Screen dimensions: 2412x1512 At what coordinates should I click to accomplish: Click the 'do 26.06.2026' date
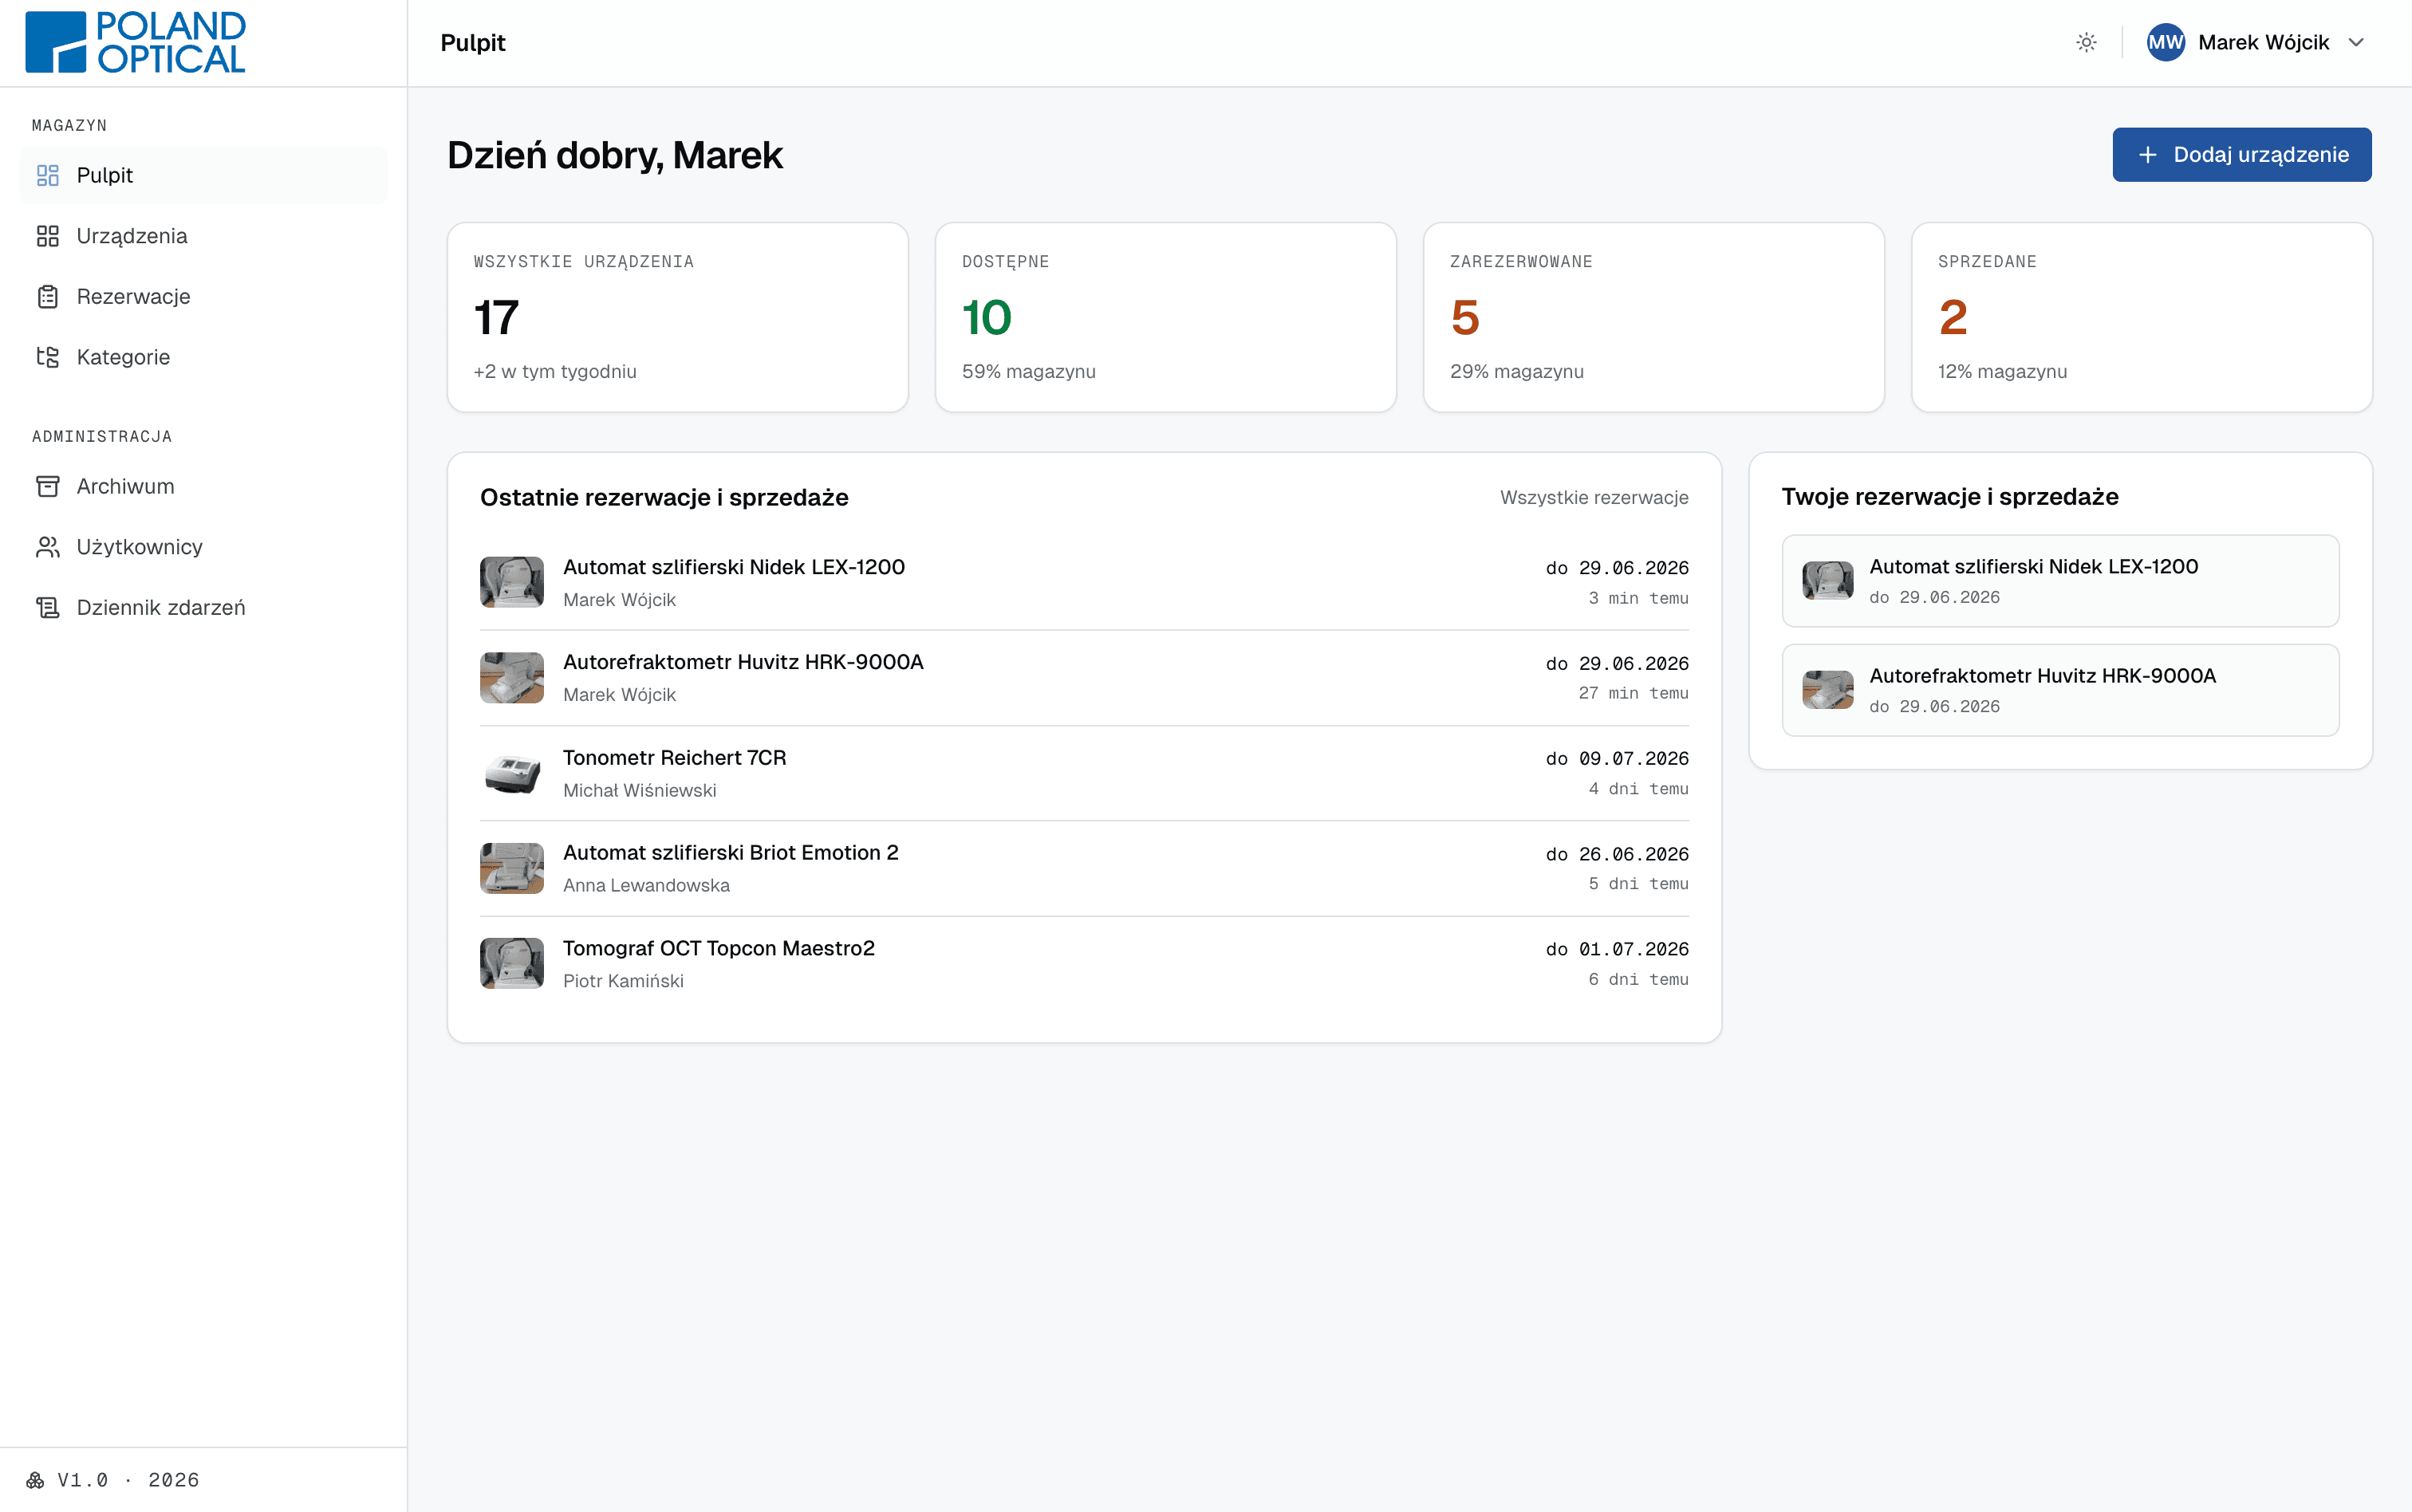coord(1617,854)
